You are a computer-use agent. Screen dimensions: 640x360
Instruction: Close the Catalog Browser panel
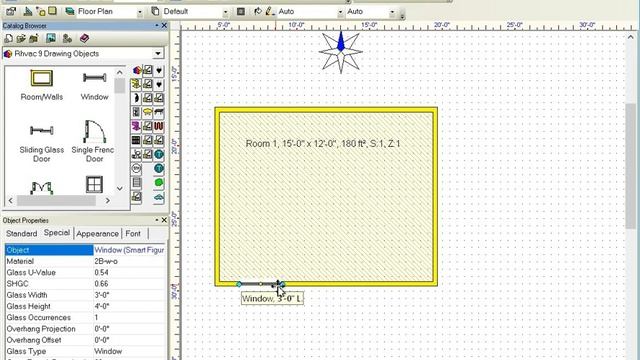[164, 25]
